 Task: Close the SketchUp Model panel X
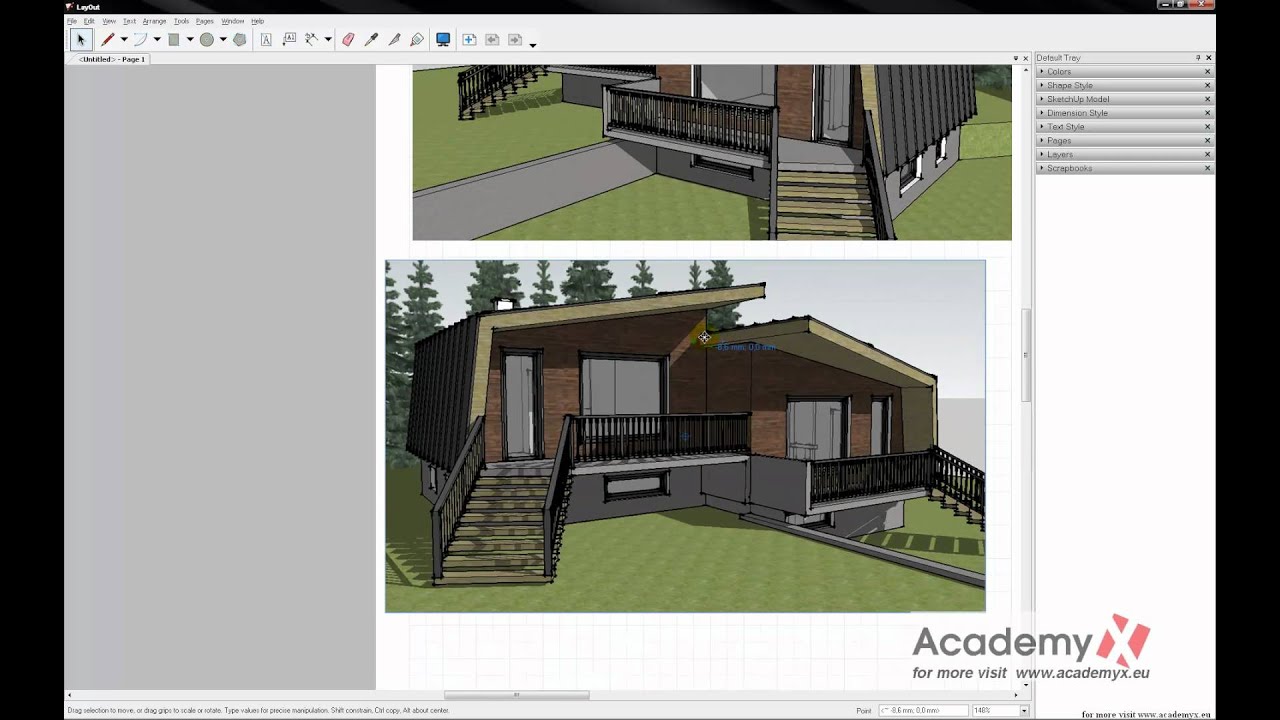coord(1207,99)
